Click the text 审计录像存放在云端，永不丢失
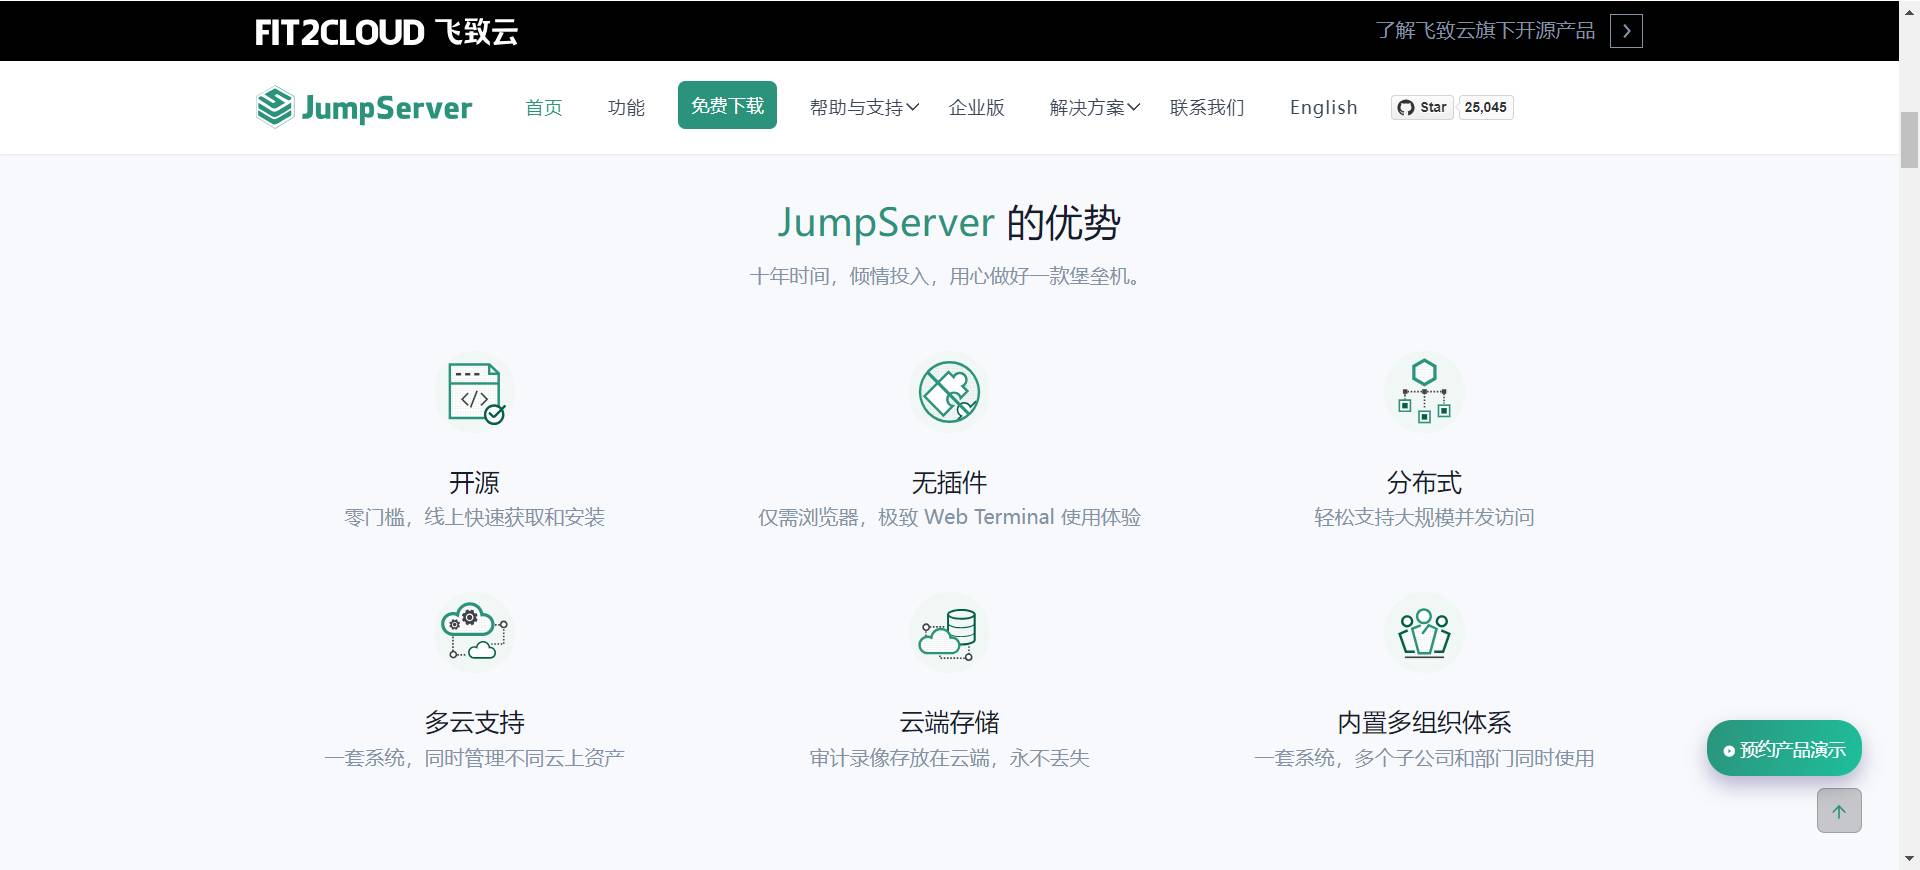The width and height of the screenshot is (1920, 870). pyautogui.click(x=949, y=758)
